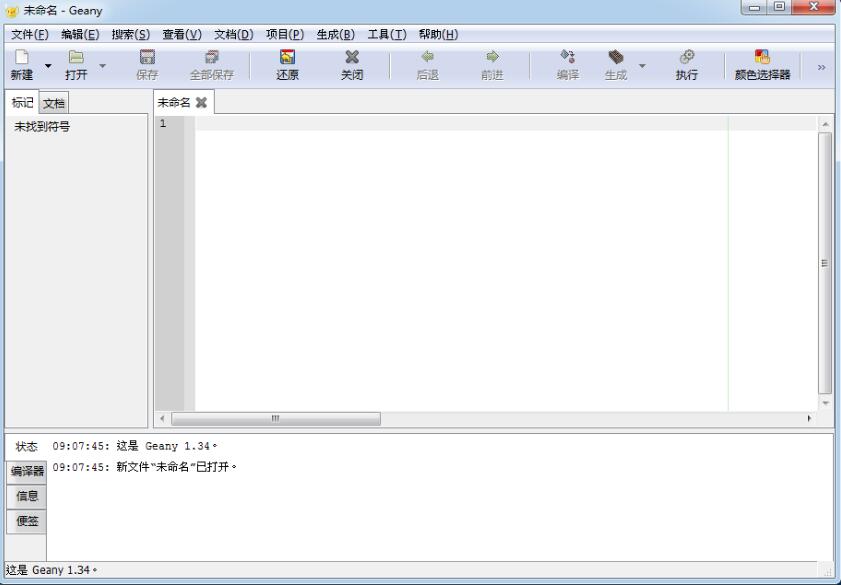Click the 关闭 (Close) toolbar icon
The image size is (841, 585).
tap(352, 57)
